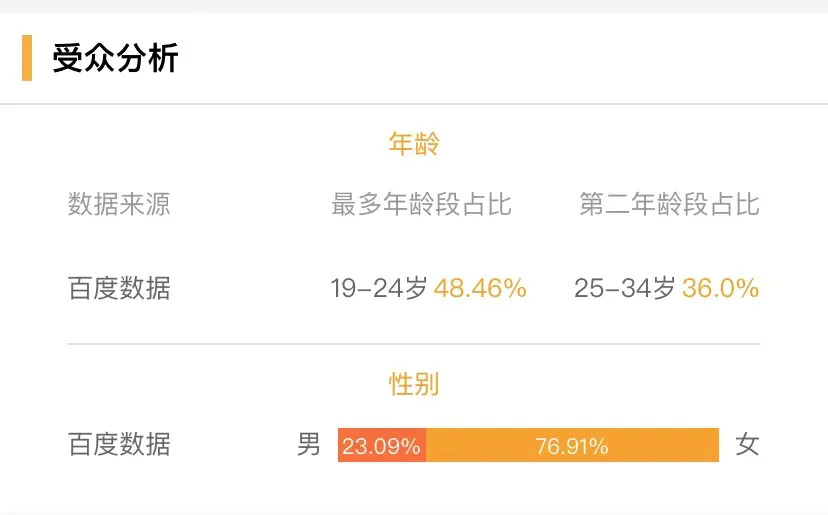Click the 36.0% percentage value
Screen dimensions: 828x515
pos(720,289)
